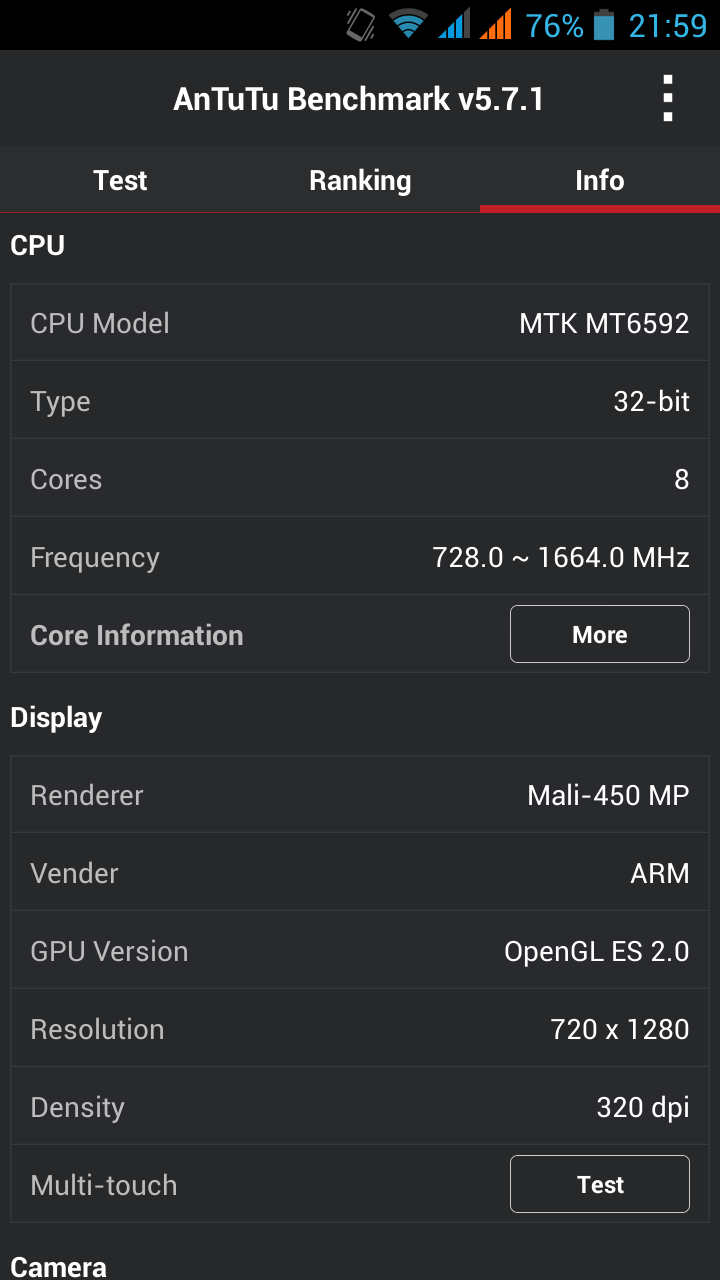
Task: Select the Info tab
Action: (x=599, y=180)
